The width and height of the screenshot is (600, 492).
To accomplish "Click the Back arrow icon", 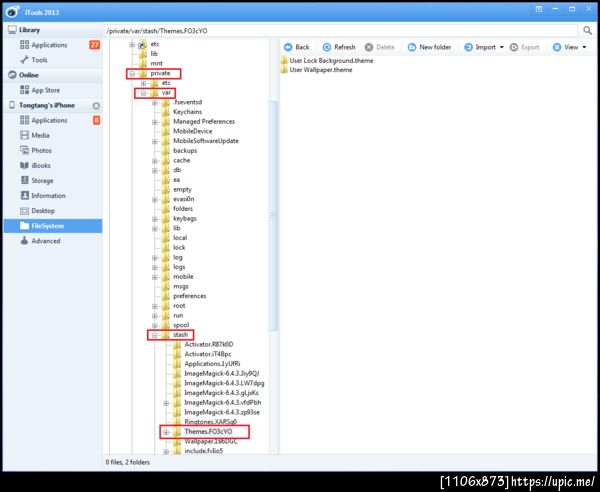I will pos(288,47).
